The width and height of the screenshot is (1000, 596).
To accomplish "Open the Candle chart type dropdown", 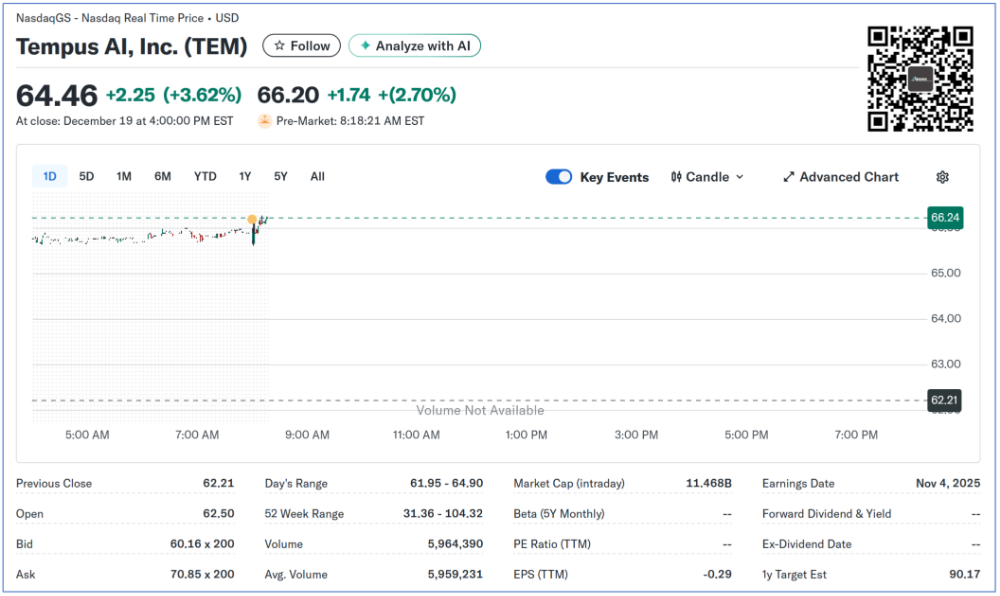I will 707,177.
